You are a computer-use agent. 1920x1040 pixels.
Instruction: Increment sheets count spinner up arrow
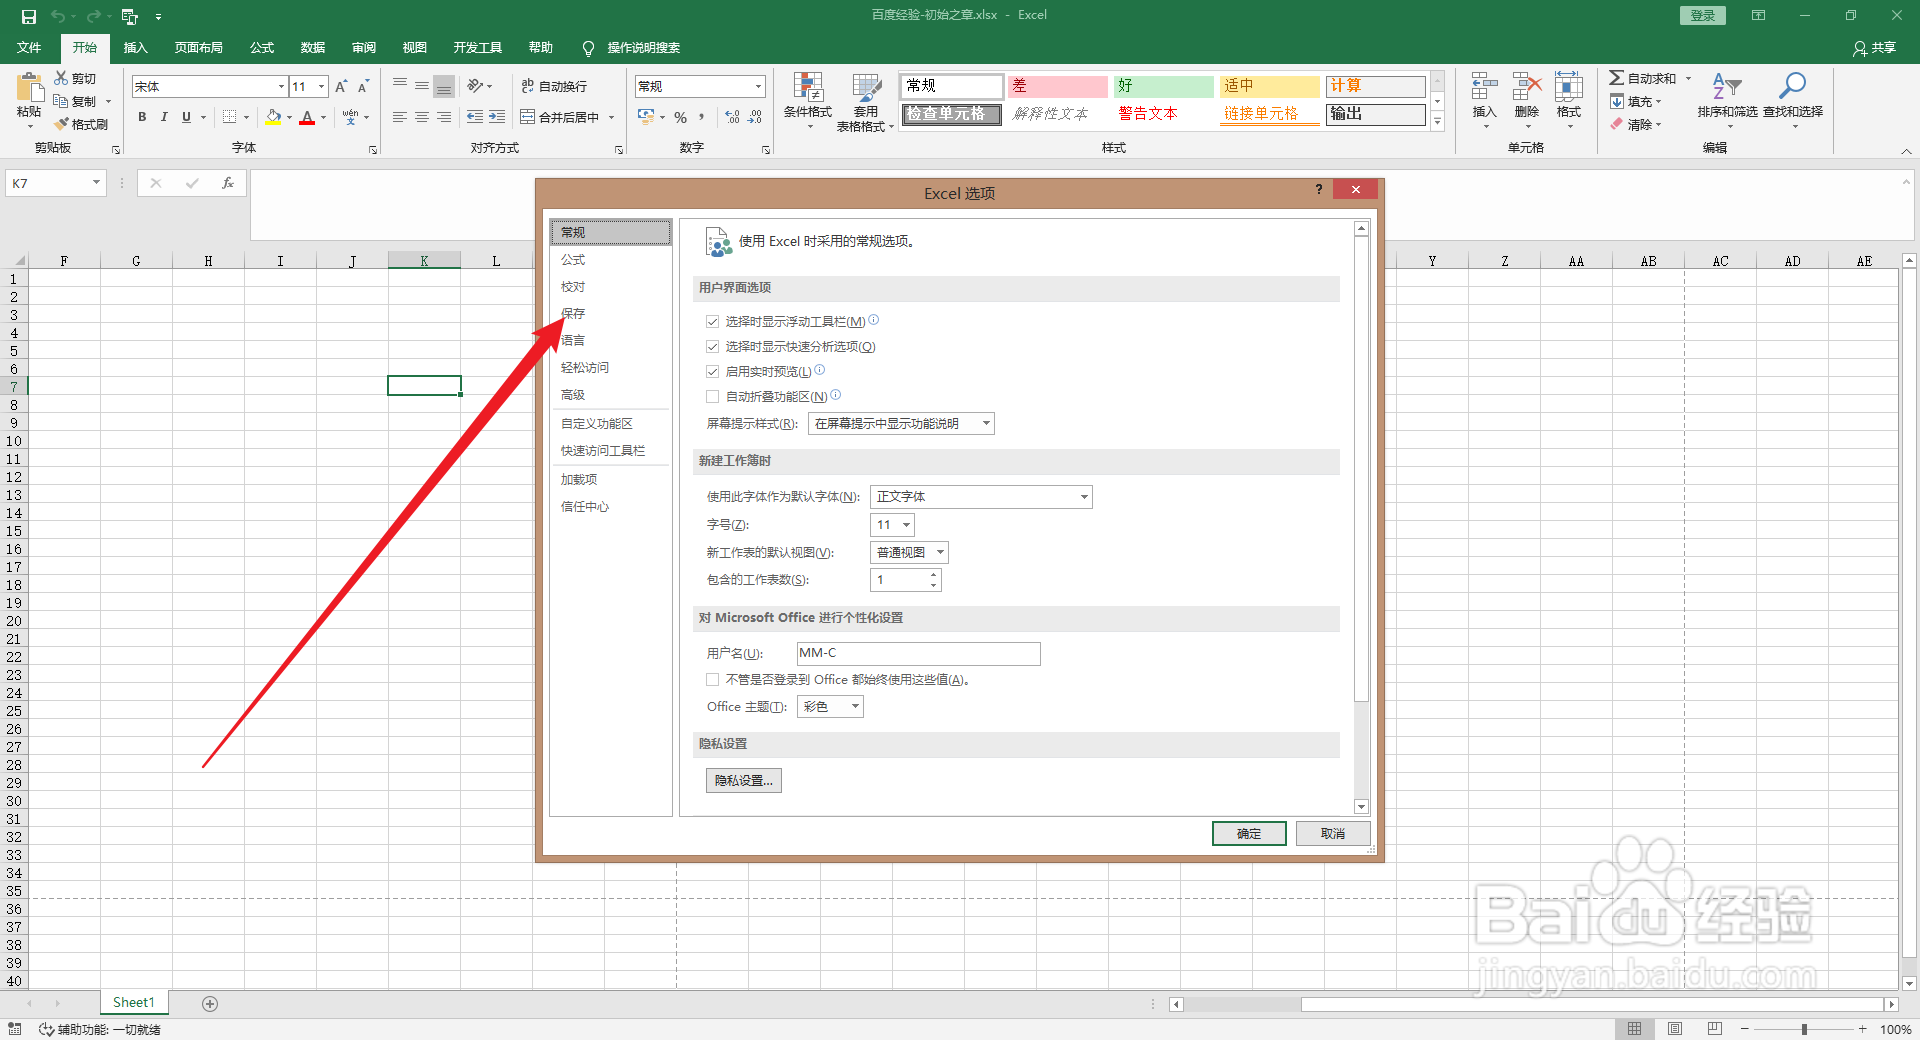(x=934, y=575)
